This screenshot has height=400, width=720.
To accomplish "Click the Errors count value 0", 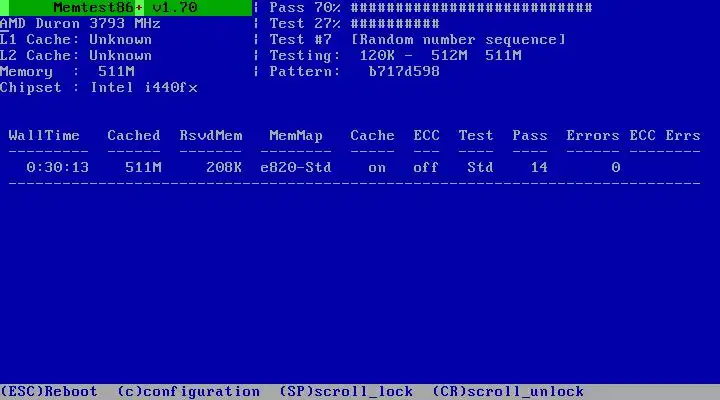I will point(616,167).
